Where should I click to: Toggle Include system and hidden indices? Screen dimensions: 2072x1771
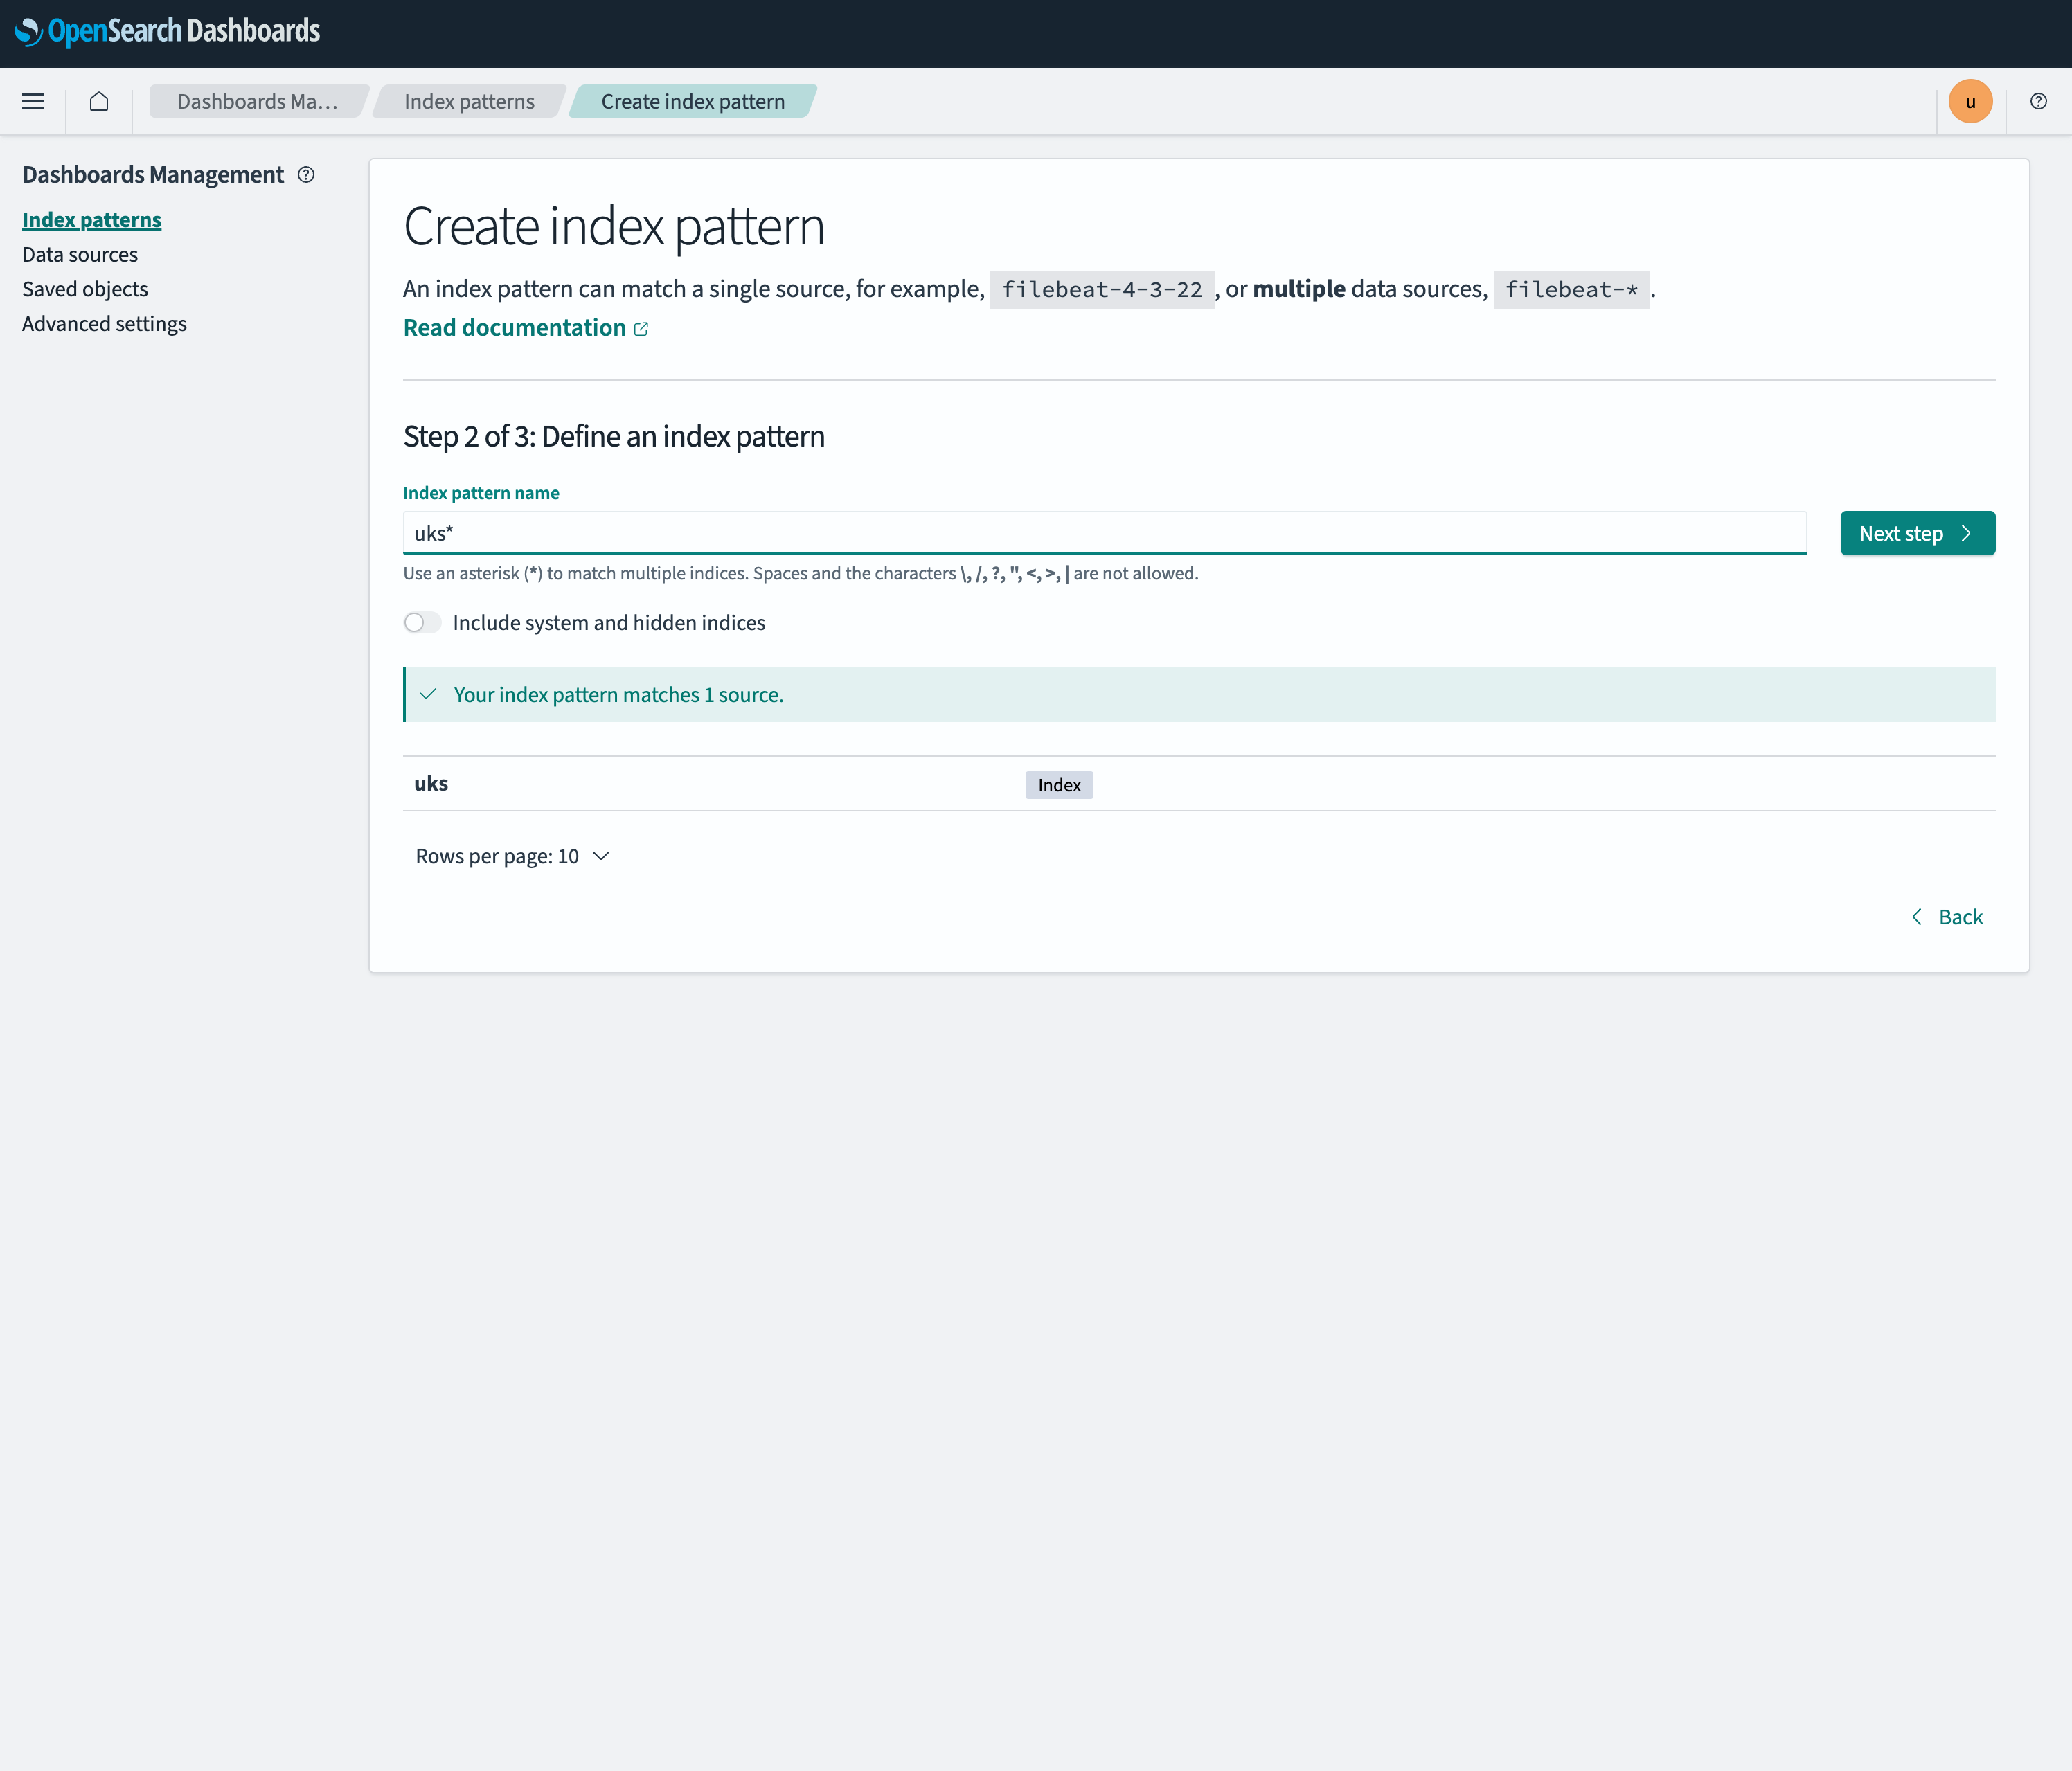click(x=422, y=623)
